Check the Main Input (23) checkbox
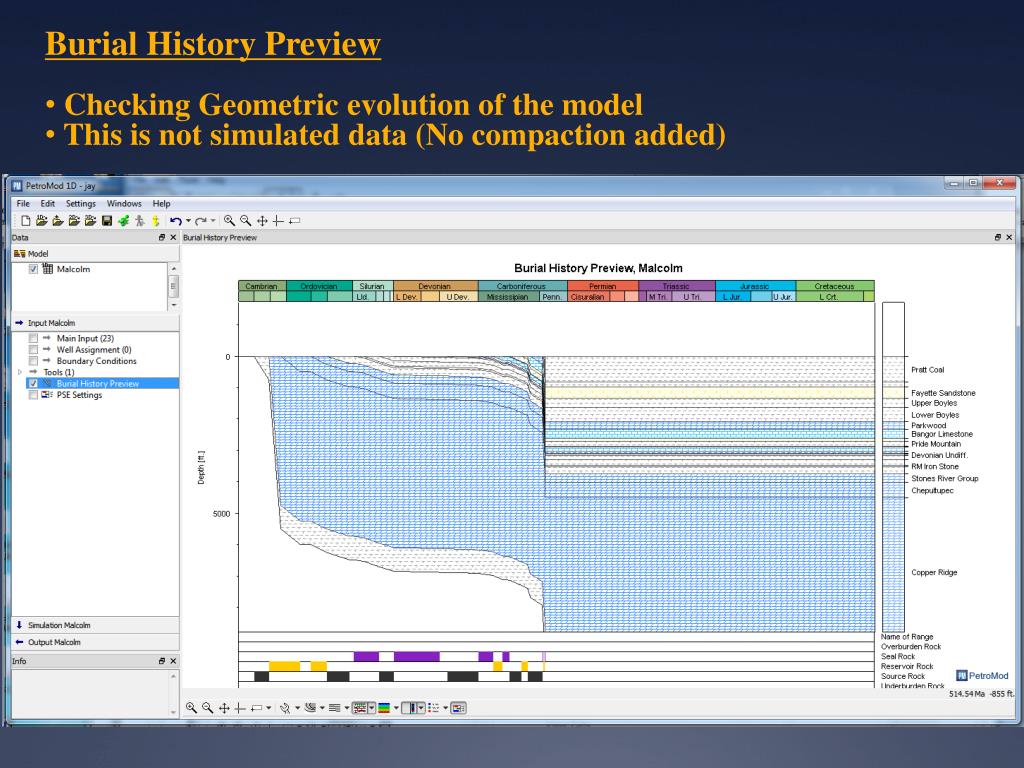The width and height of the screenshot is (1024, 768). point(33,338)
